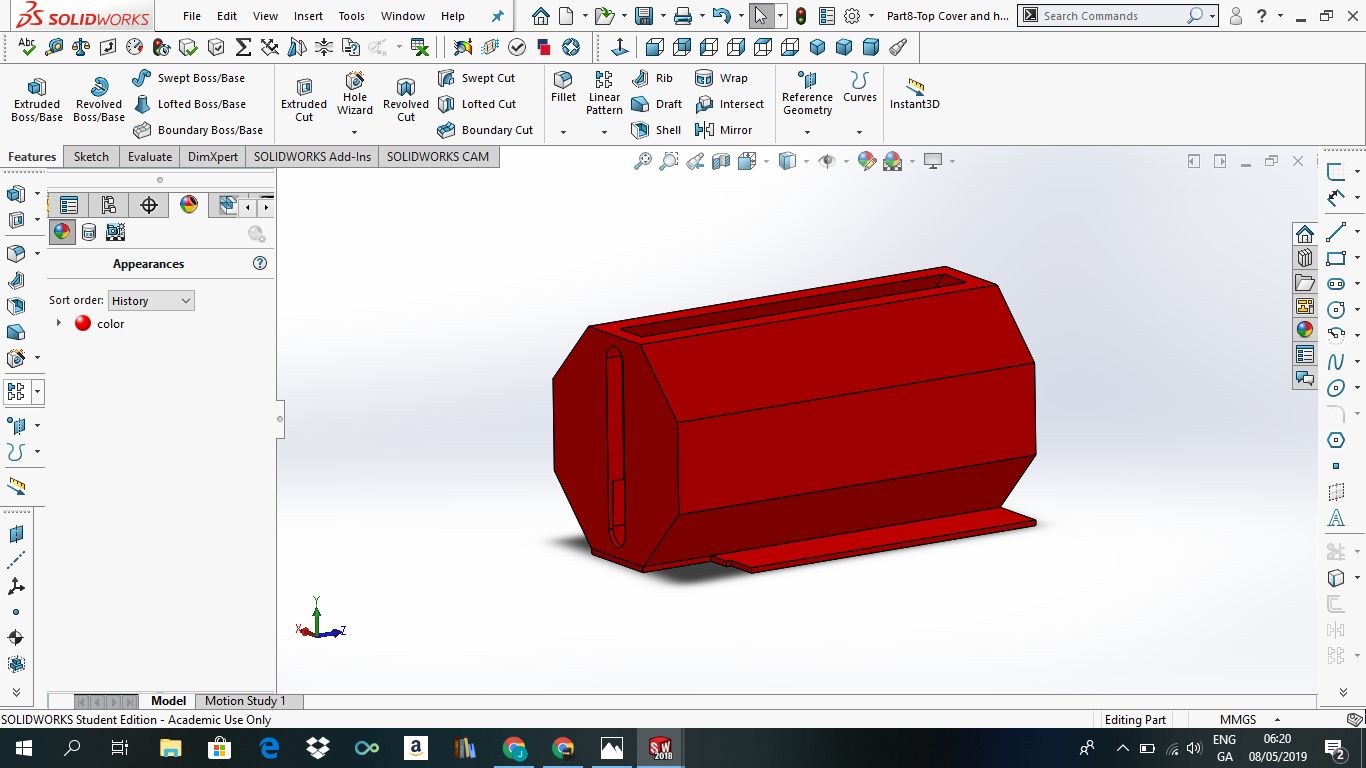Screen dimensions: 1366x768
Task: Open Equations sigma icon
Action: coord(243,47)
